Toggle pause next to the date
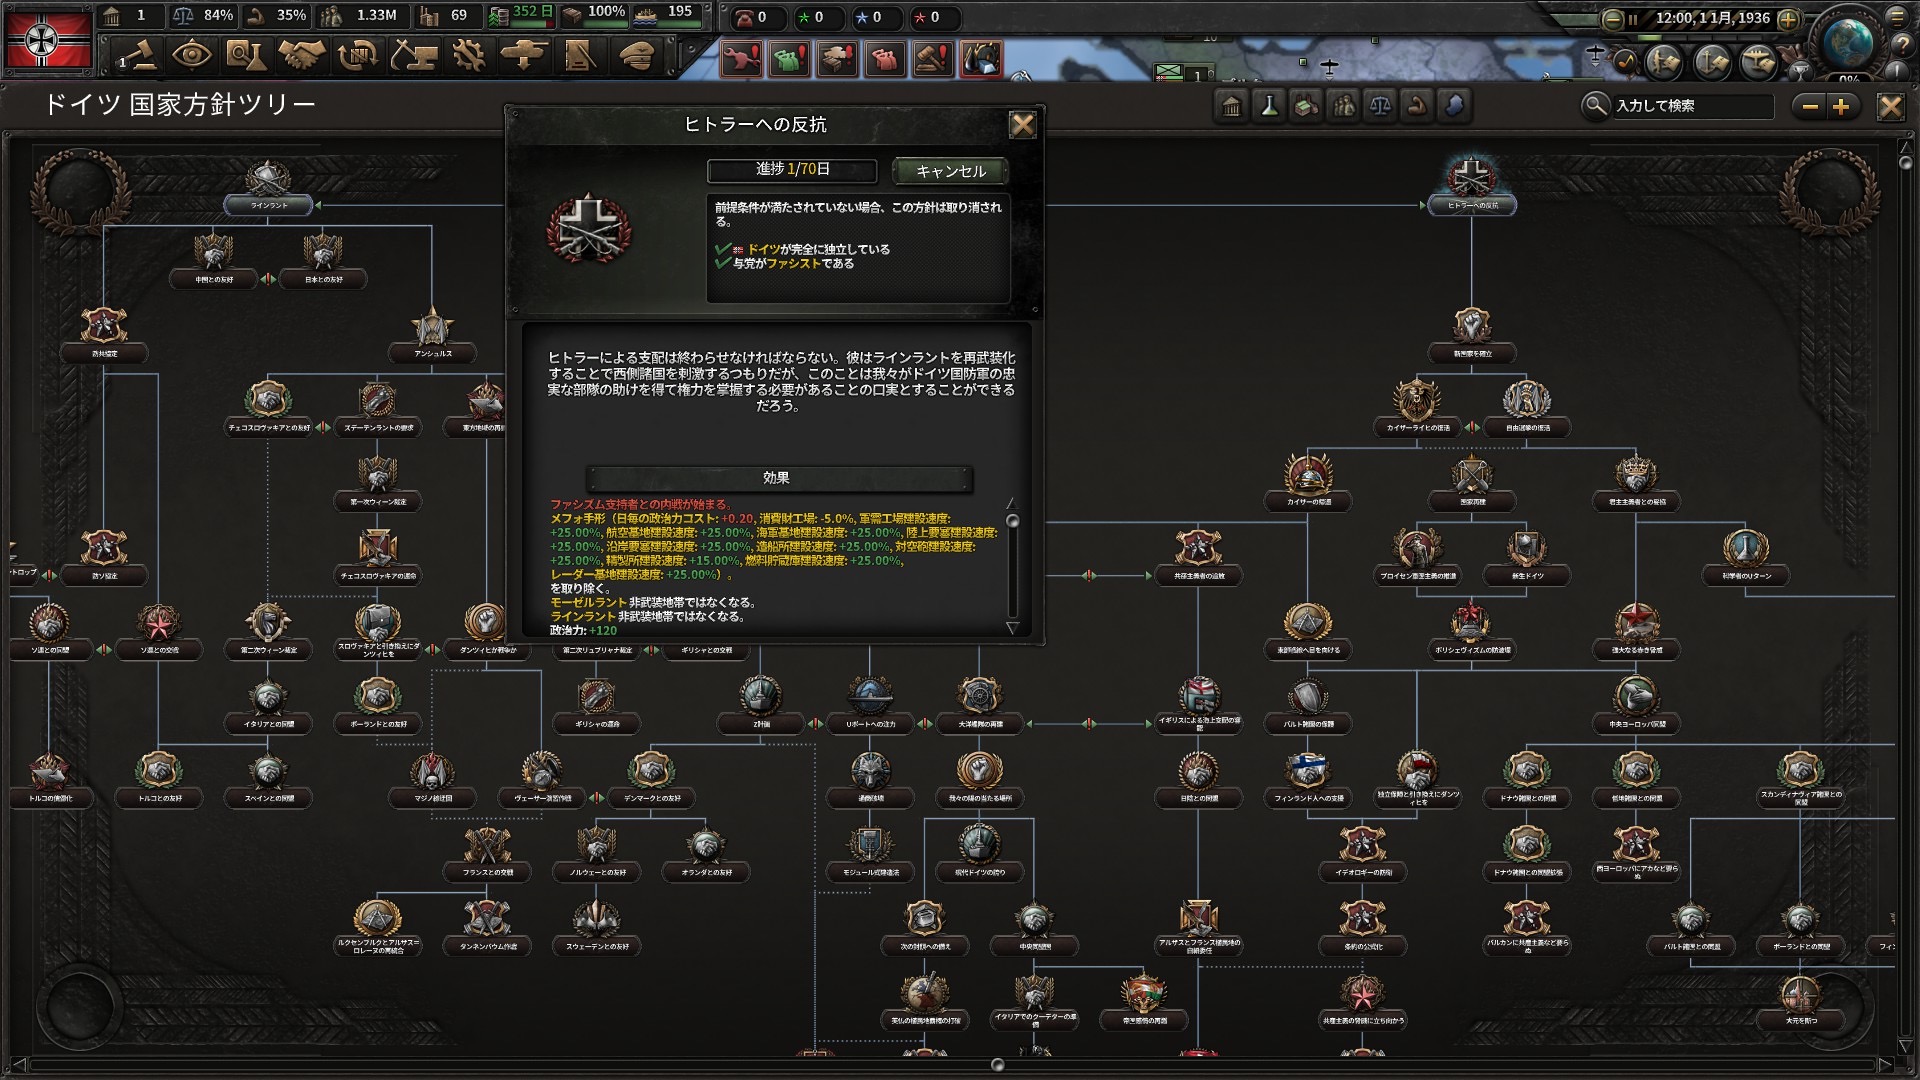The height and width of the screenshot is (1080, 1920). 1633,19
